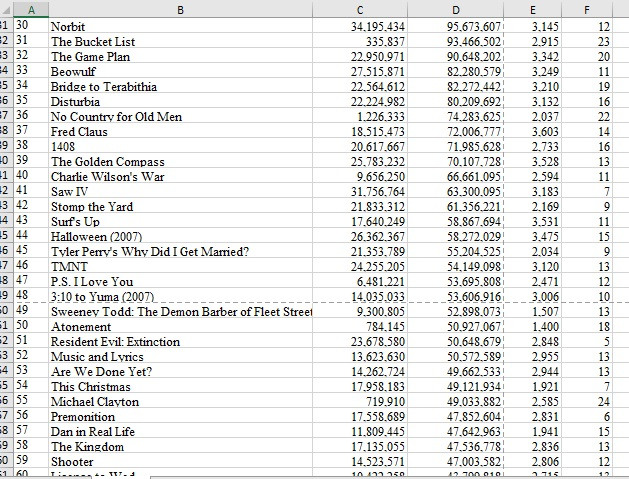
Task: Click value 17,135,055 in The Kingdom row
Action: click(x=360, y=447)
